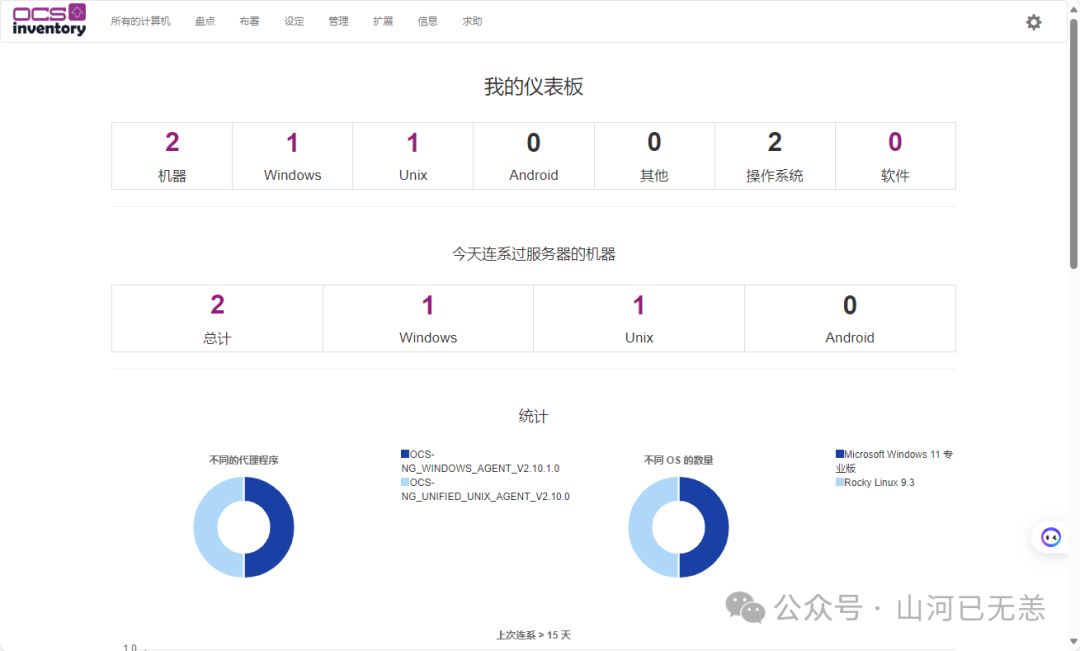
Task: Click the 机器 count of 2
Action: click(172, 142)
